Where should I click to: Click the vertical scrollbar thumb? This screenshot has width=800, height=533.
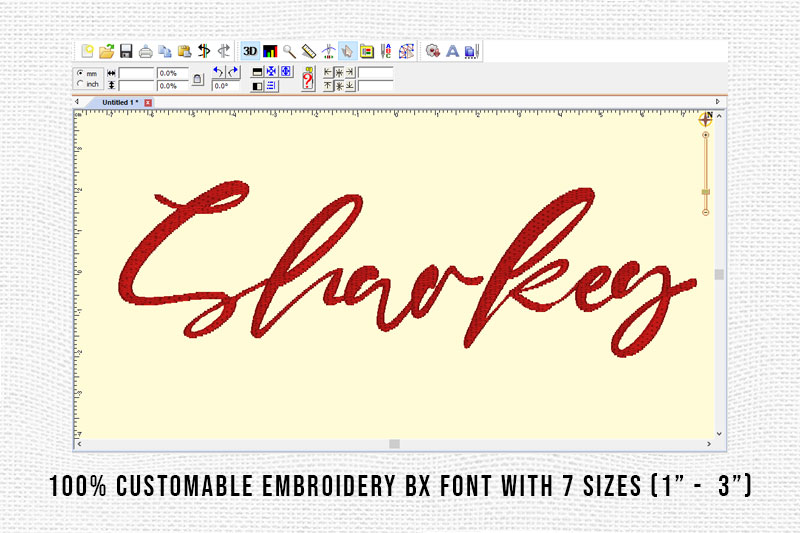click(x=719, y=274)
